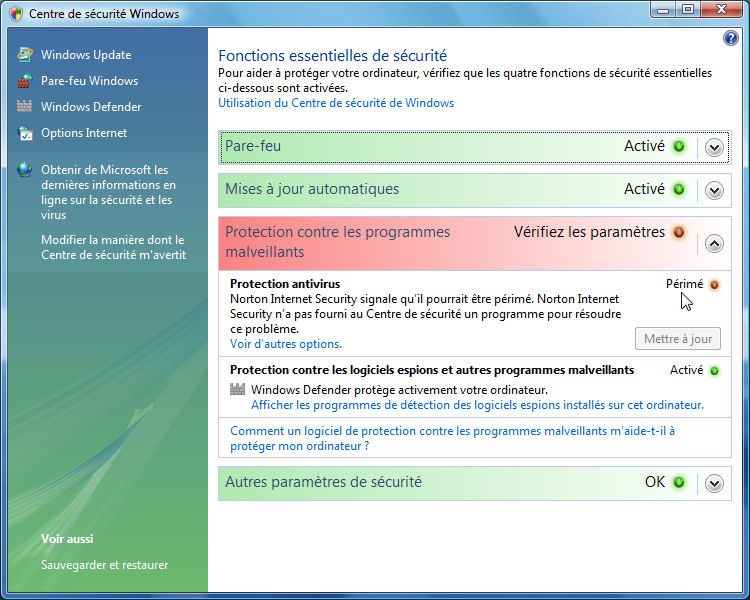Click Utilisation du Centre de sécurité de Windows link

pyautogui.click(x=336, y=103)
